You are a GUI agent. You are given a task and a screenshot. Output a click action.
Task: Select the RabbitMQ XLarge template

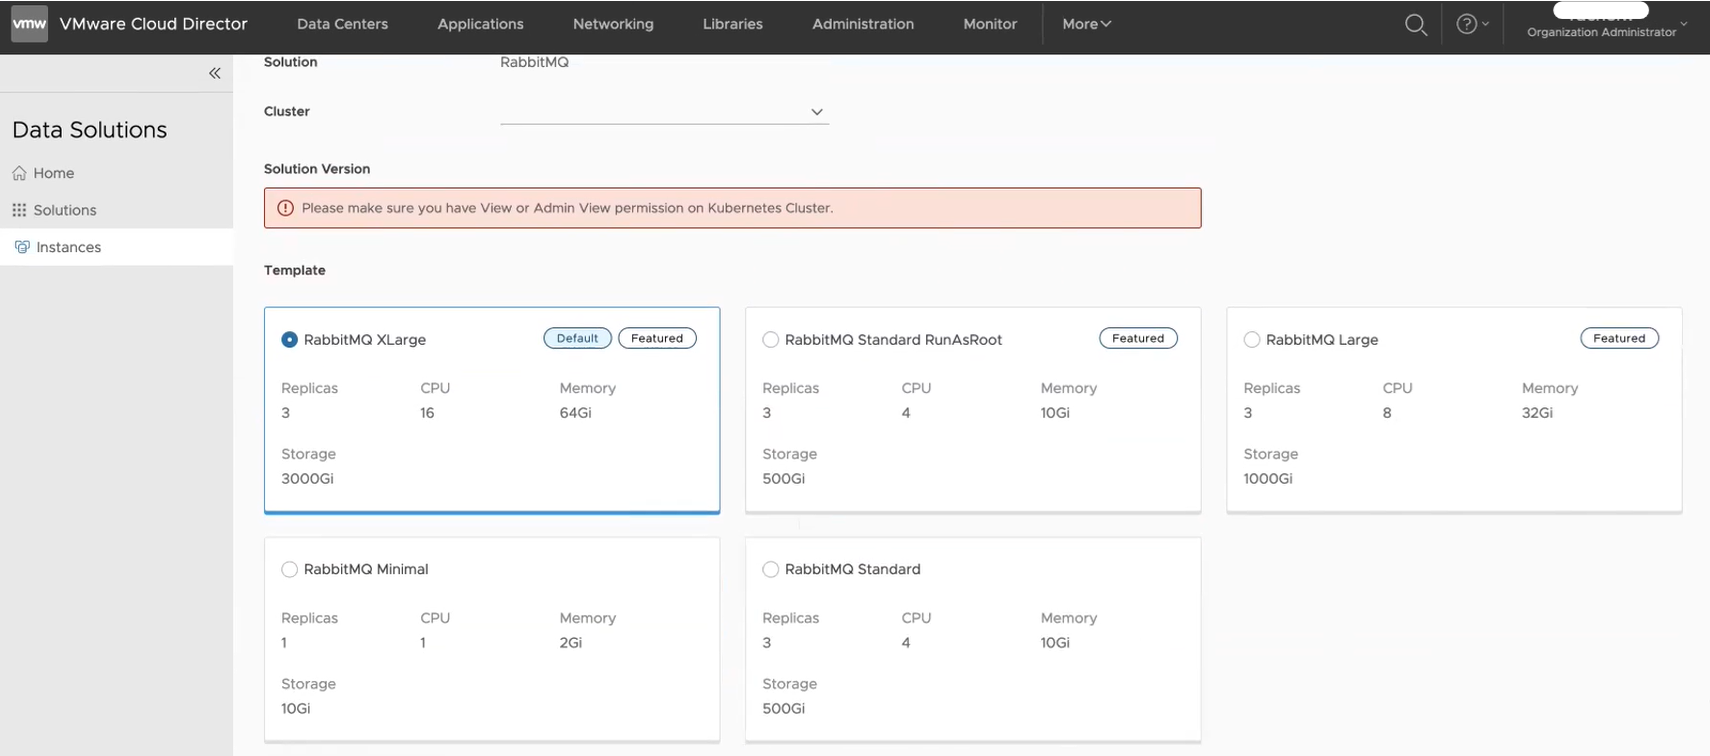coord(290,340)
